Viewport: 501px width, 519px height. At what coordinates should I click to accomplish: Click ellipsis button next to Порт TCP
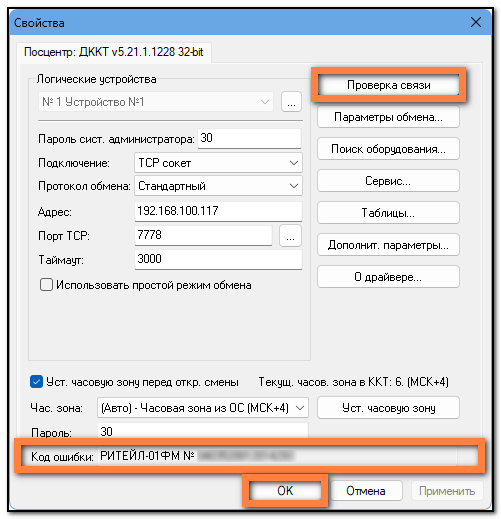coord(290,236)
